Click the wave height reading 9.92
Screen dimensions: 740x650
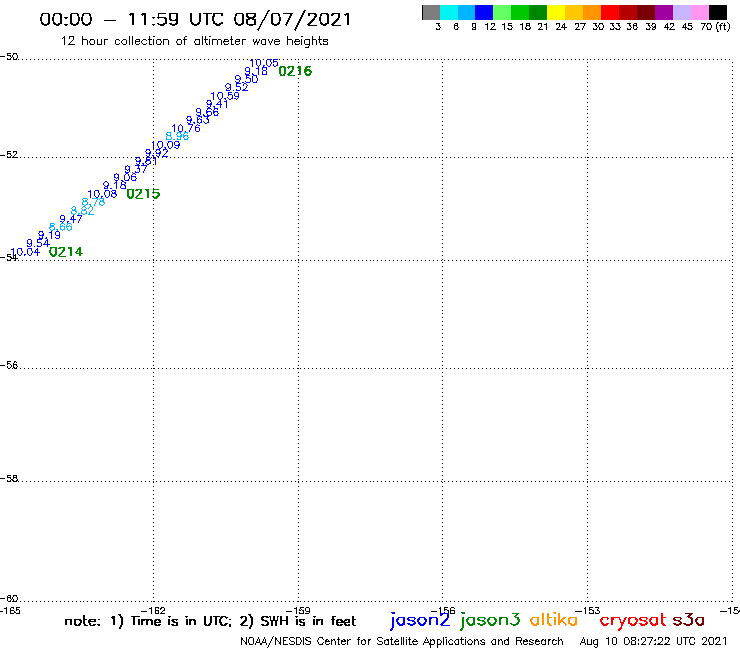pos(157,153)
